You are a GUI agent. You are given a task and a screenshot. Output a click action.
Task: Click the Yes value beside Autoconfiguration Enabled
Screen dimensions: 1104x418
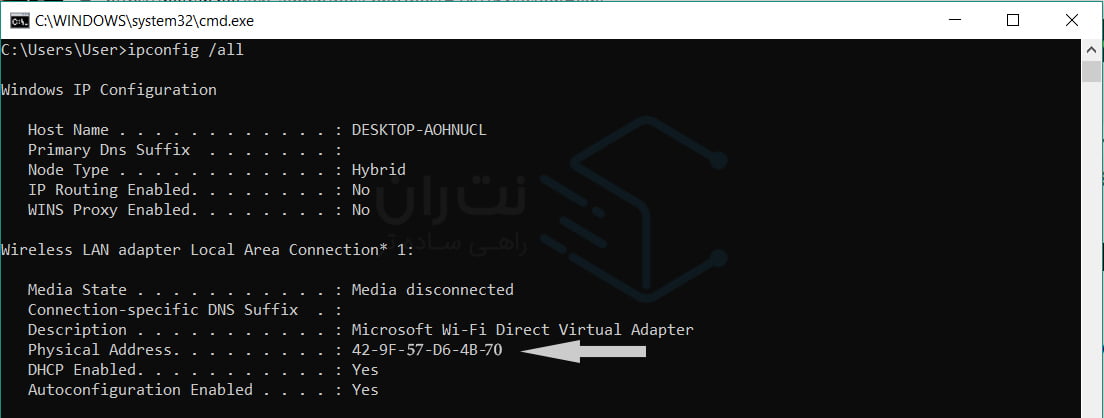[x=365, y=390]
